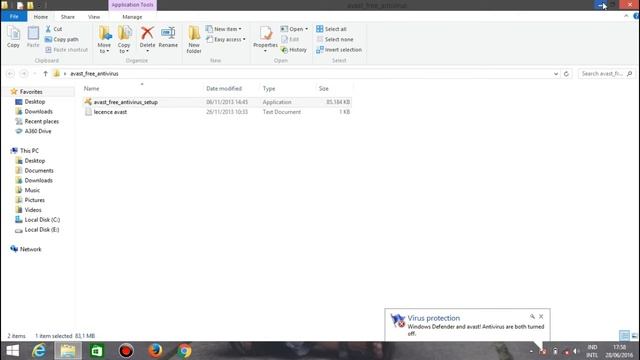The image size is (640, 360).
Task: Go up one folder level
Action: [45, 73]
